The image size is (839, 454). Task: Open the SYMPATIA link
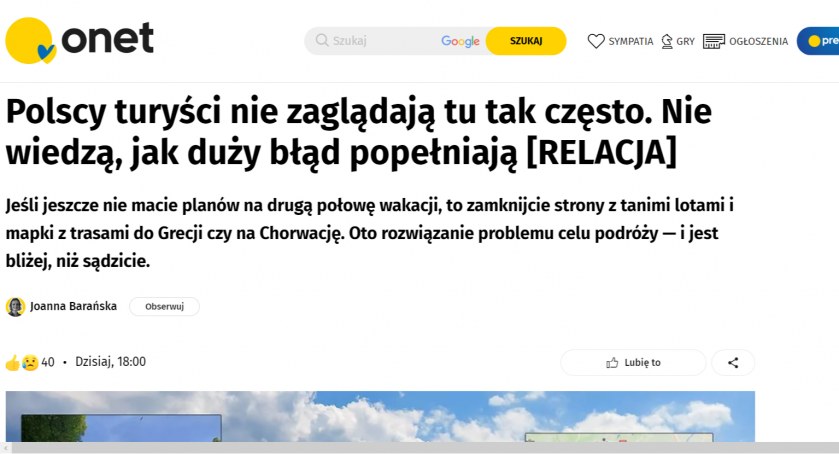(x=630, y=41)
